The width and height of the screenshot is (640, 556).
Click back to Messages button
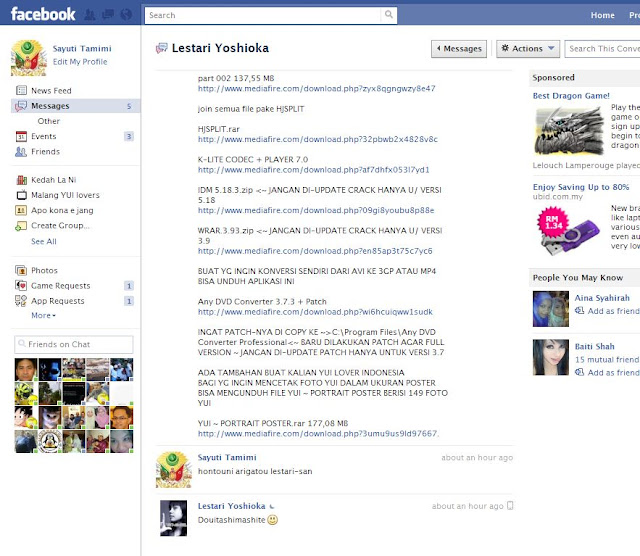(459, 49)
